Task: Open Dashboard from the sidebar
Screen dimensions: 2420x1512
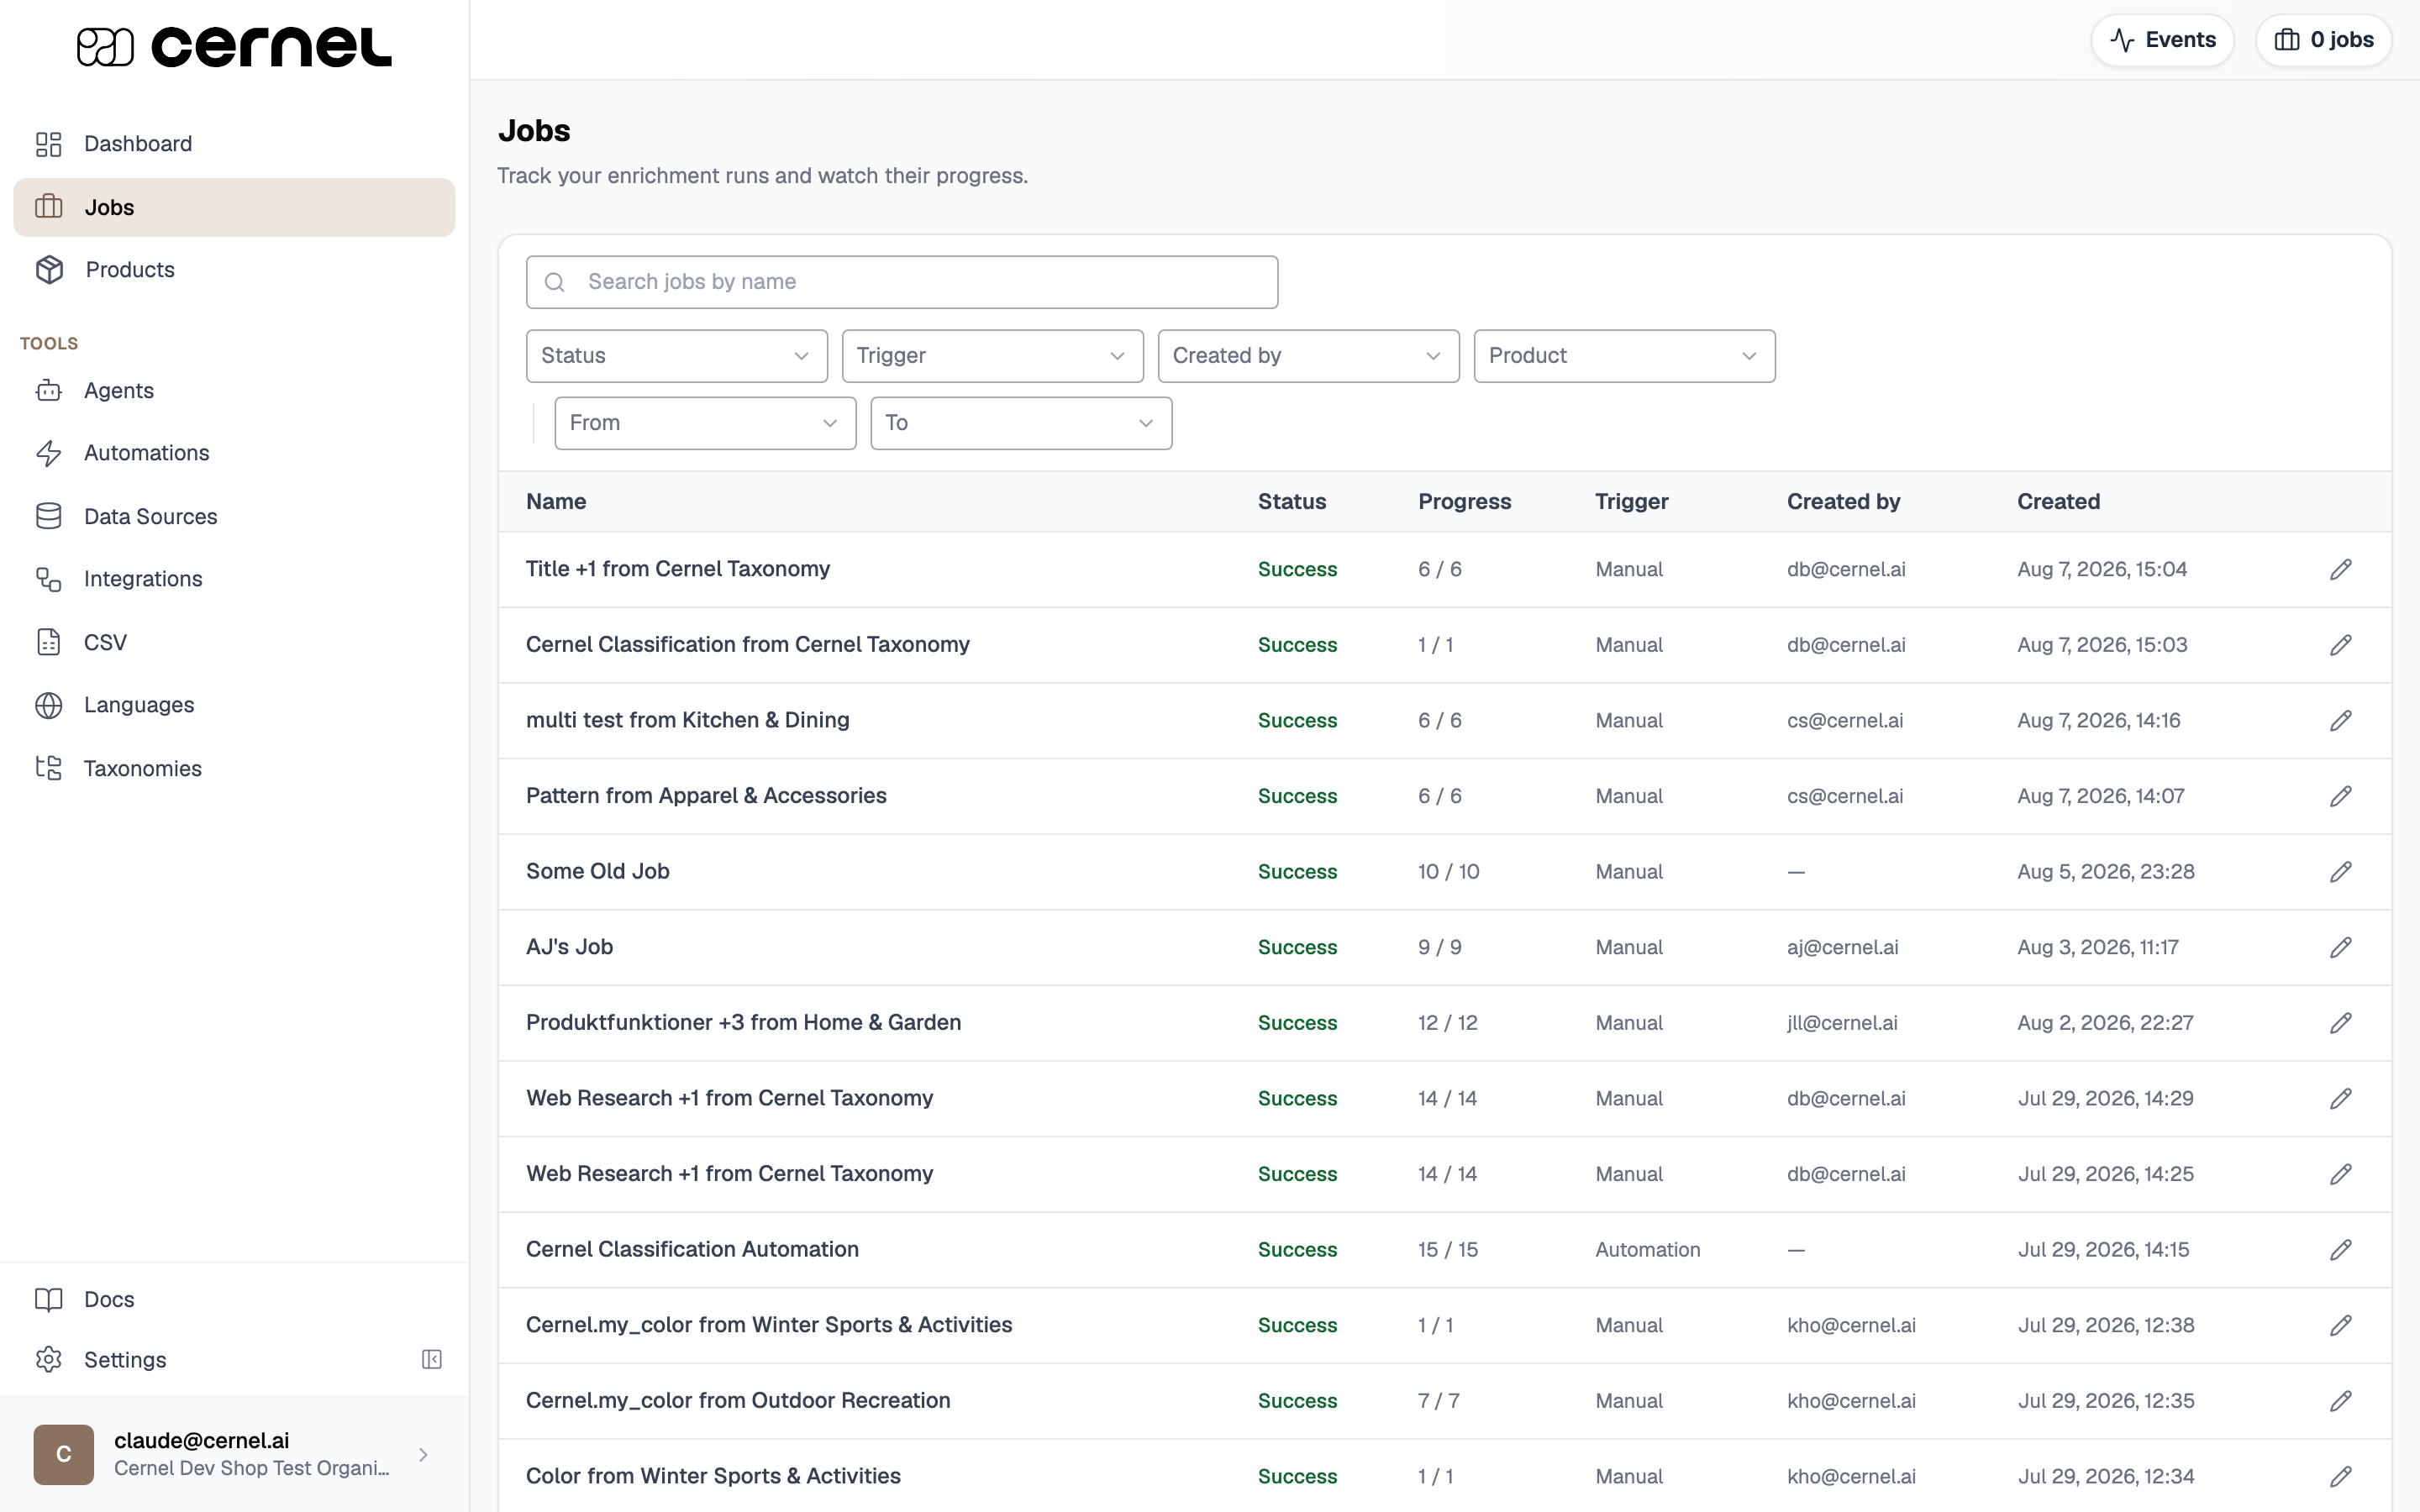Action: pyautogui.click(x=234, y=144)
